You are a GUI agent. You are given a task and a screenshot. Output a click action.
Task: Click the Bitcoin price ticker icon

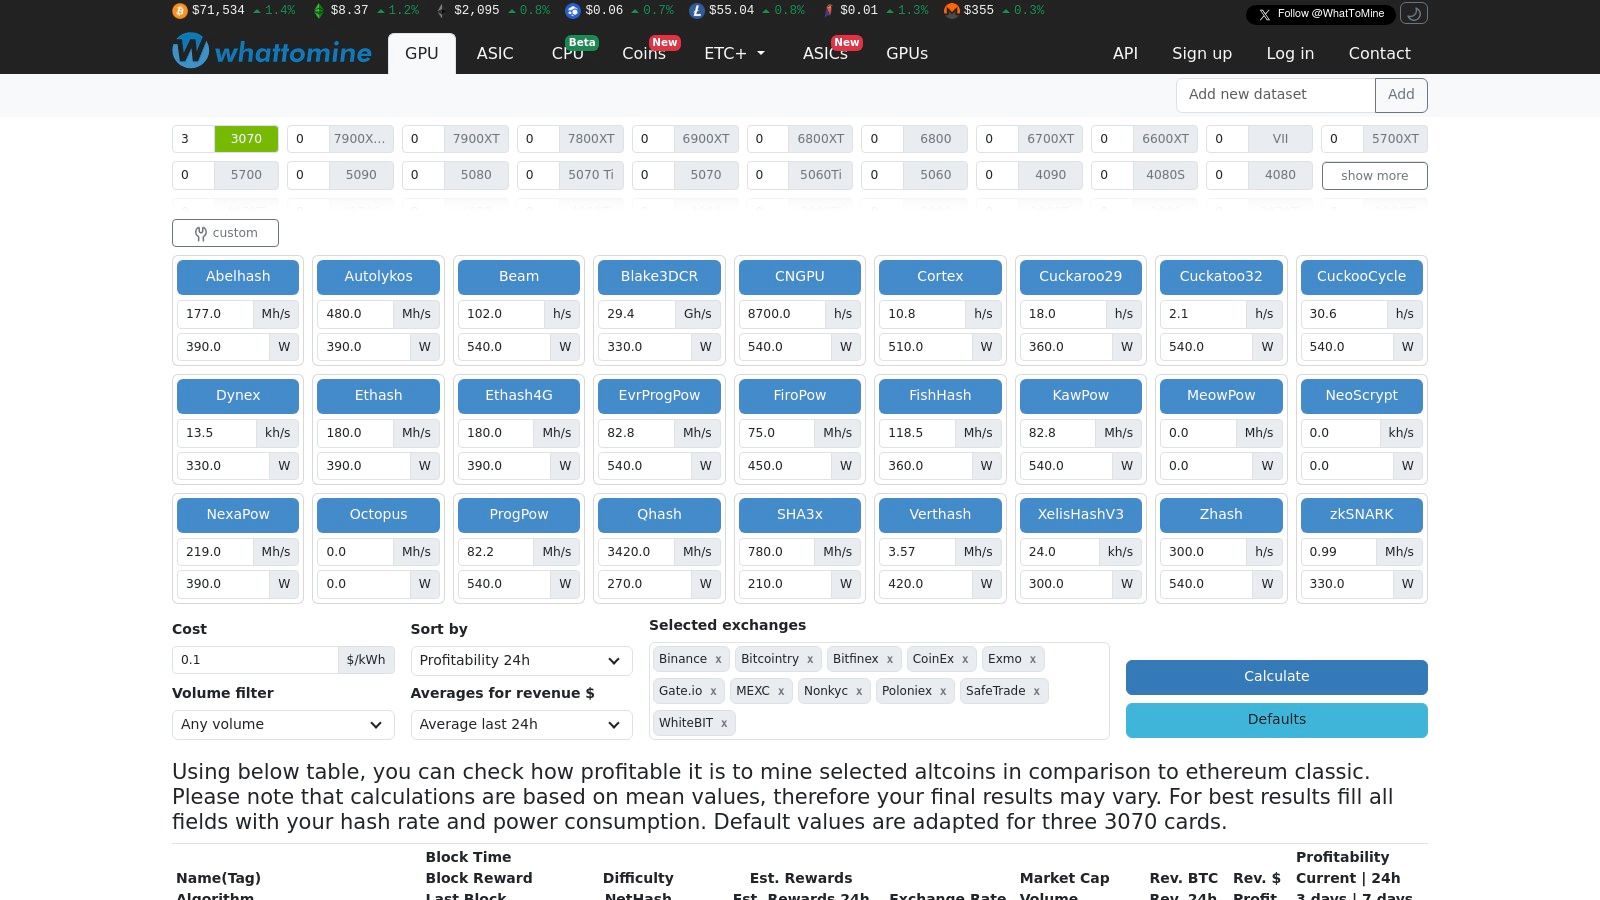[179, 11]
